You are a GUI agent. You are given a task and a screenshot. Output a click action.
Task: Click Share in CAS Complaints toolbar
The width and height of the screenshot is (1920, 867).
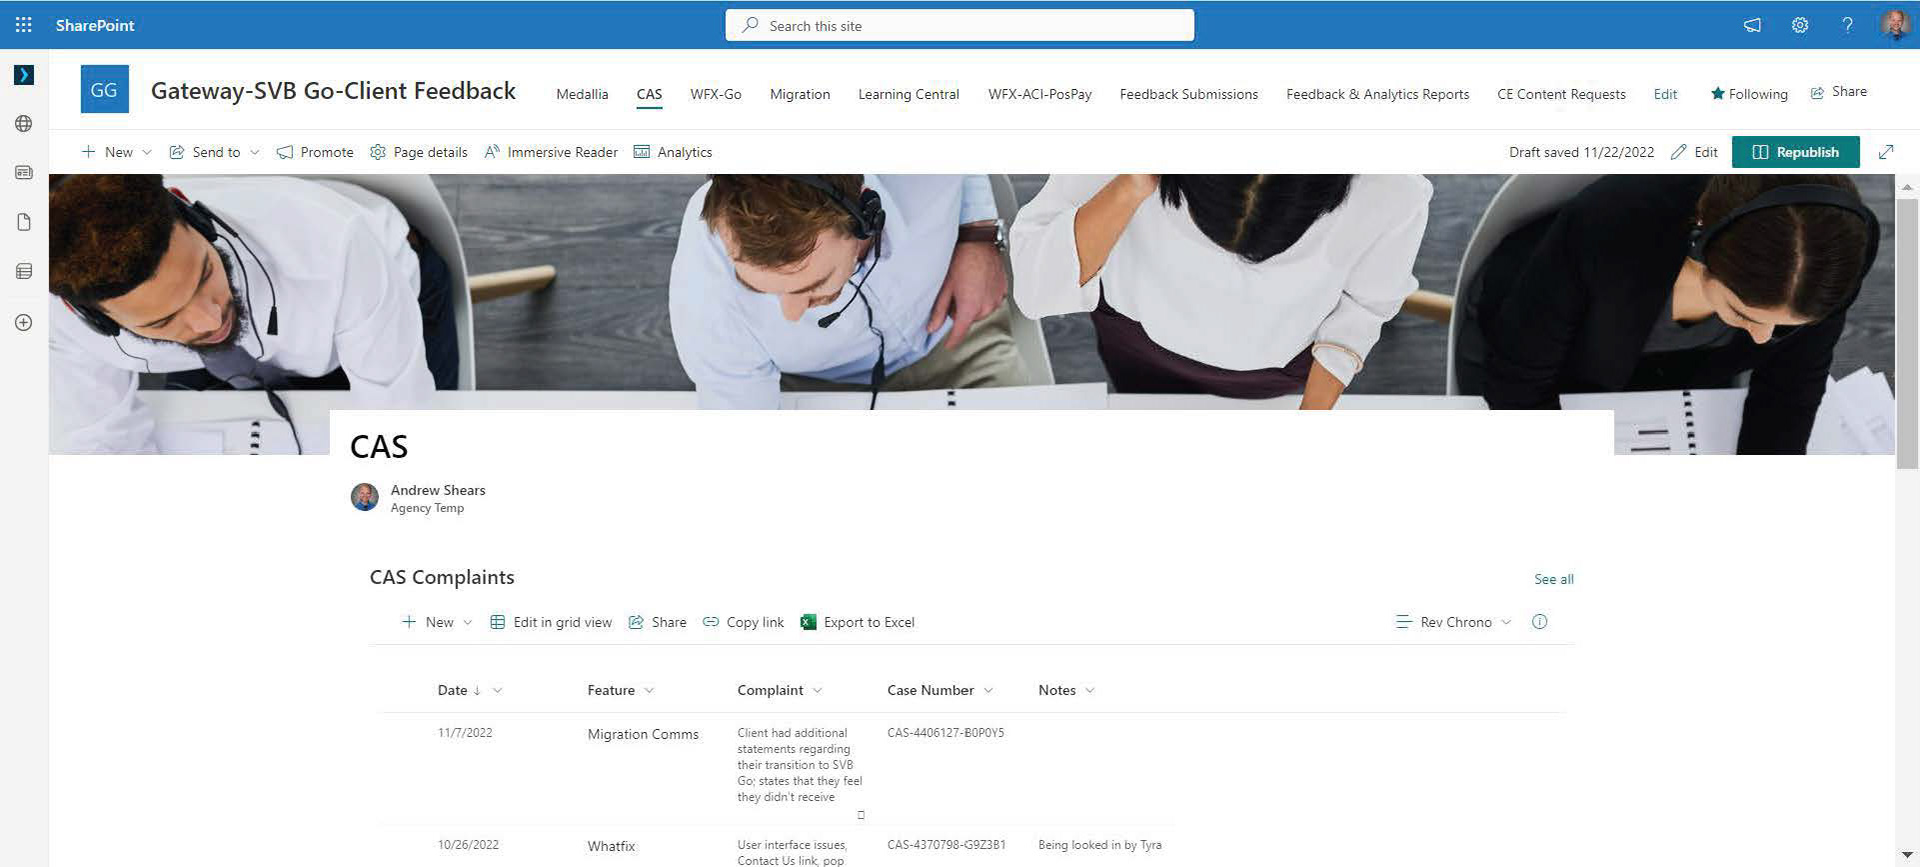pyautogui.click(x=657, y=622)
